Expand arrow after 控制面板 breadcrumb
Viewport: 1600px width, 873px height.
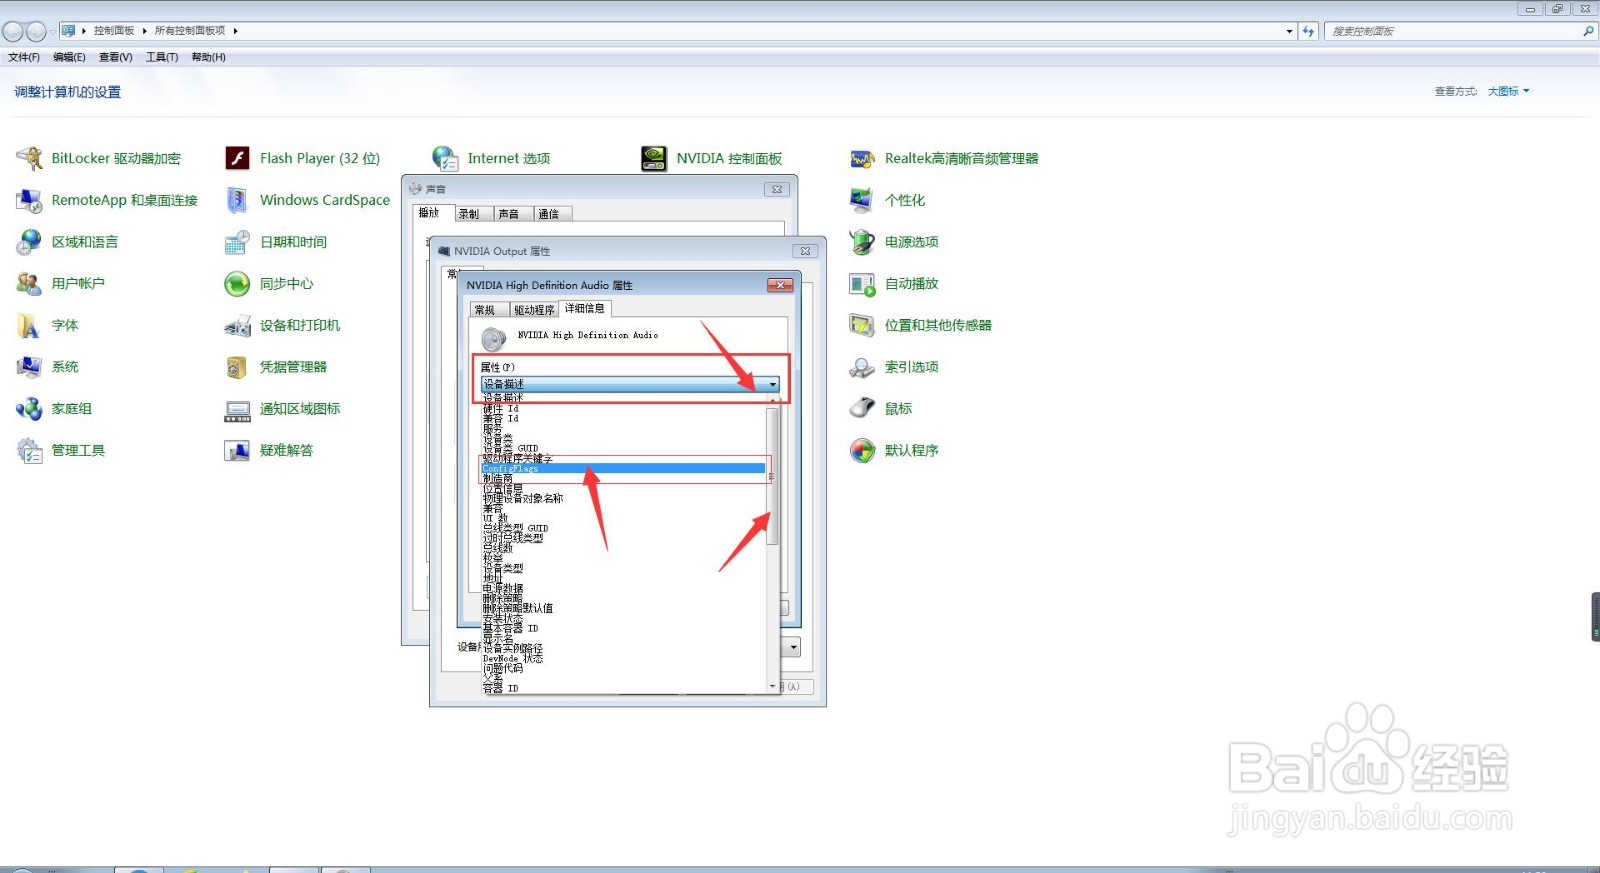[x=144, y=31]
